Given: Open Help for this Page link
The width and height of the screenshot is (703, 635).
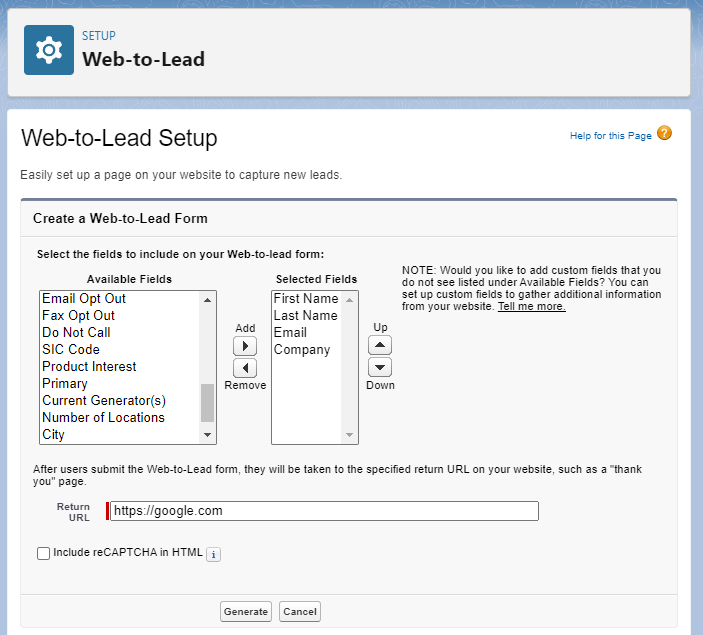Looking at the screenshot, I should [610, 136].
